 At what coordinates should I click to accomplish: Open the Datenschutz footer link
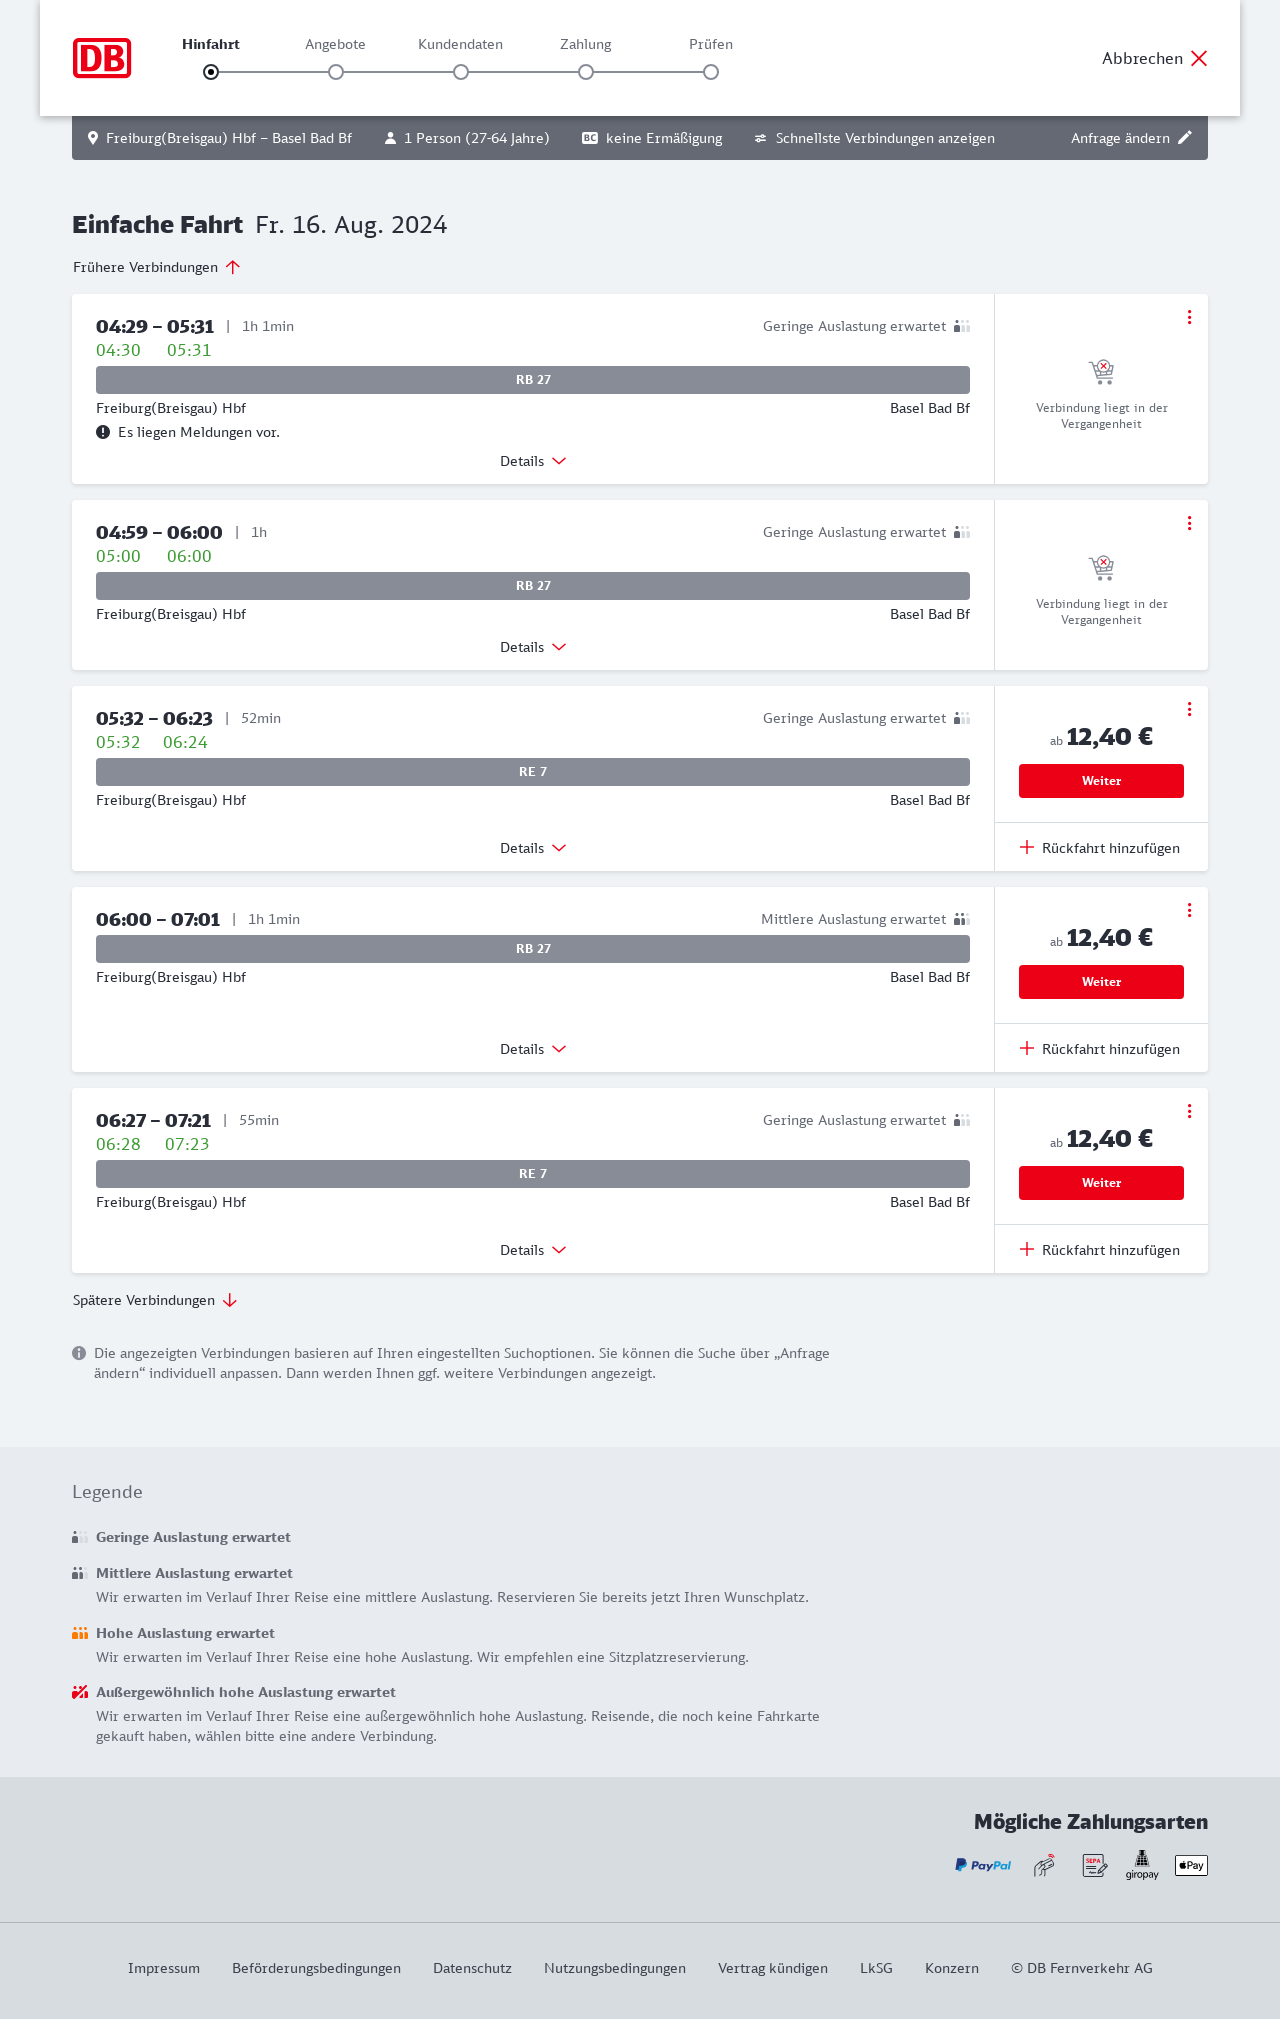[x=472, y=1968]
